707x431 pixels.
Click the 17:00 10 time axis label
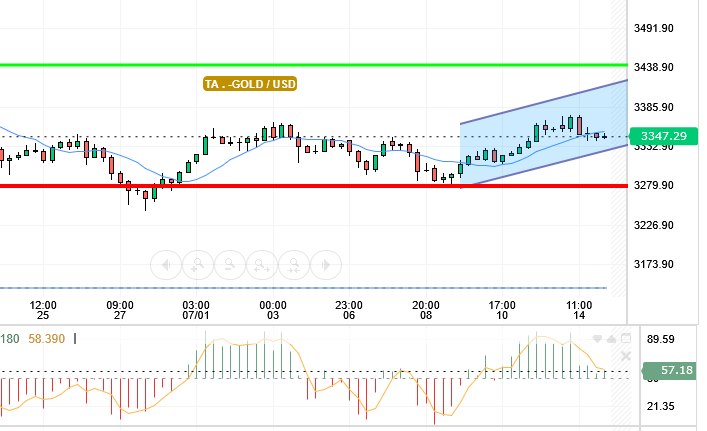[x=502, y=310]
